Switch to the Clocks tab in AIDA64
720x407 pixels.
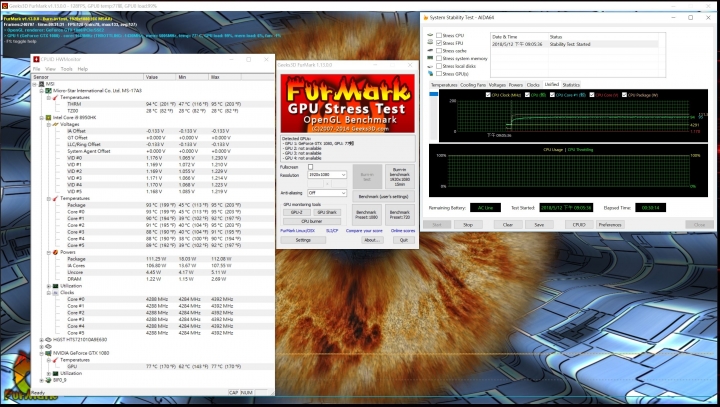pyautogui.click(x=533, y=85)
